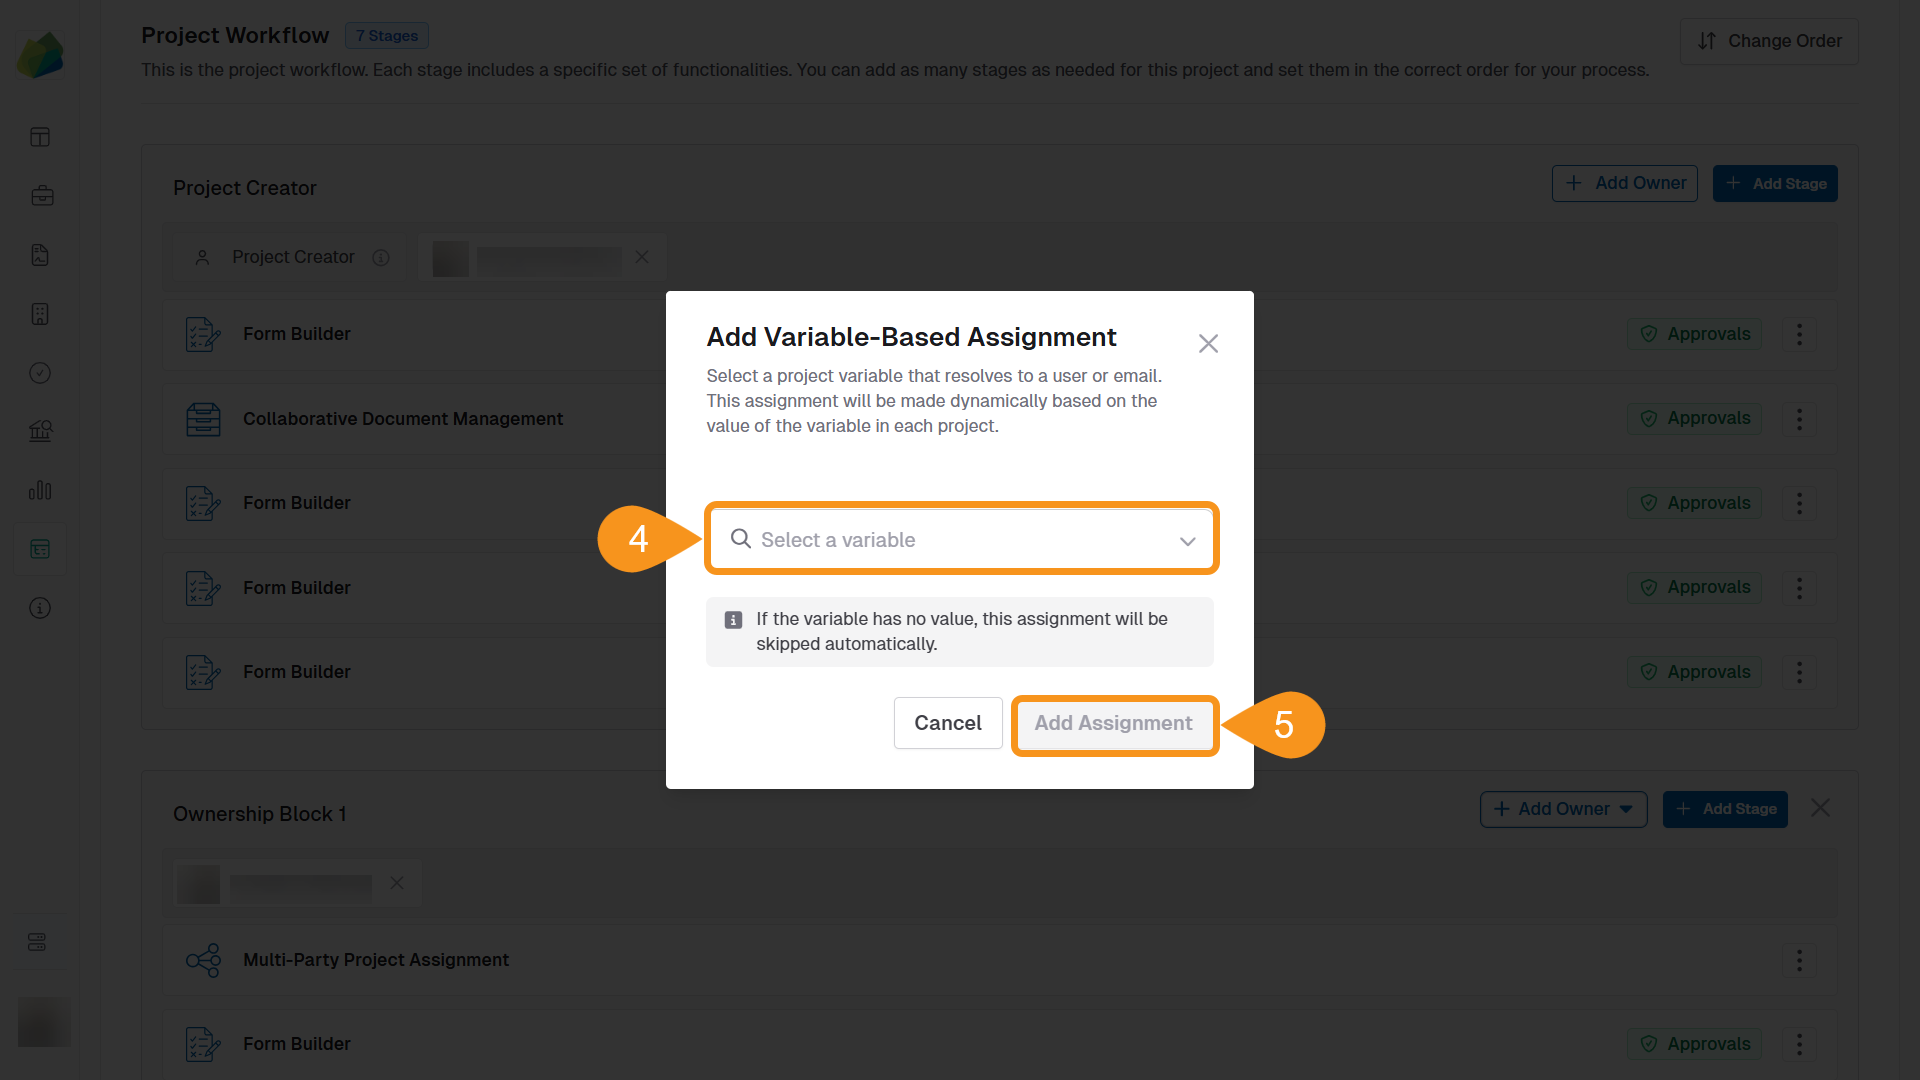Open the info section at sidebar bottom area
This screenshot has height=1080, width=1920.
click(x=40, y=608)
